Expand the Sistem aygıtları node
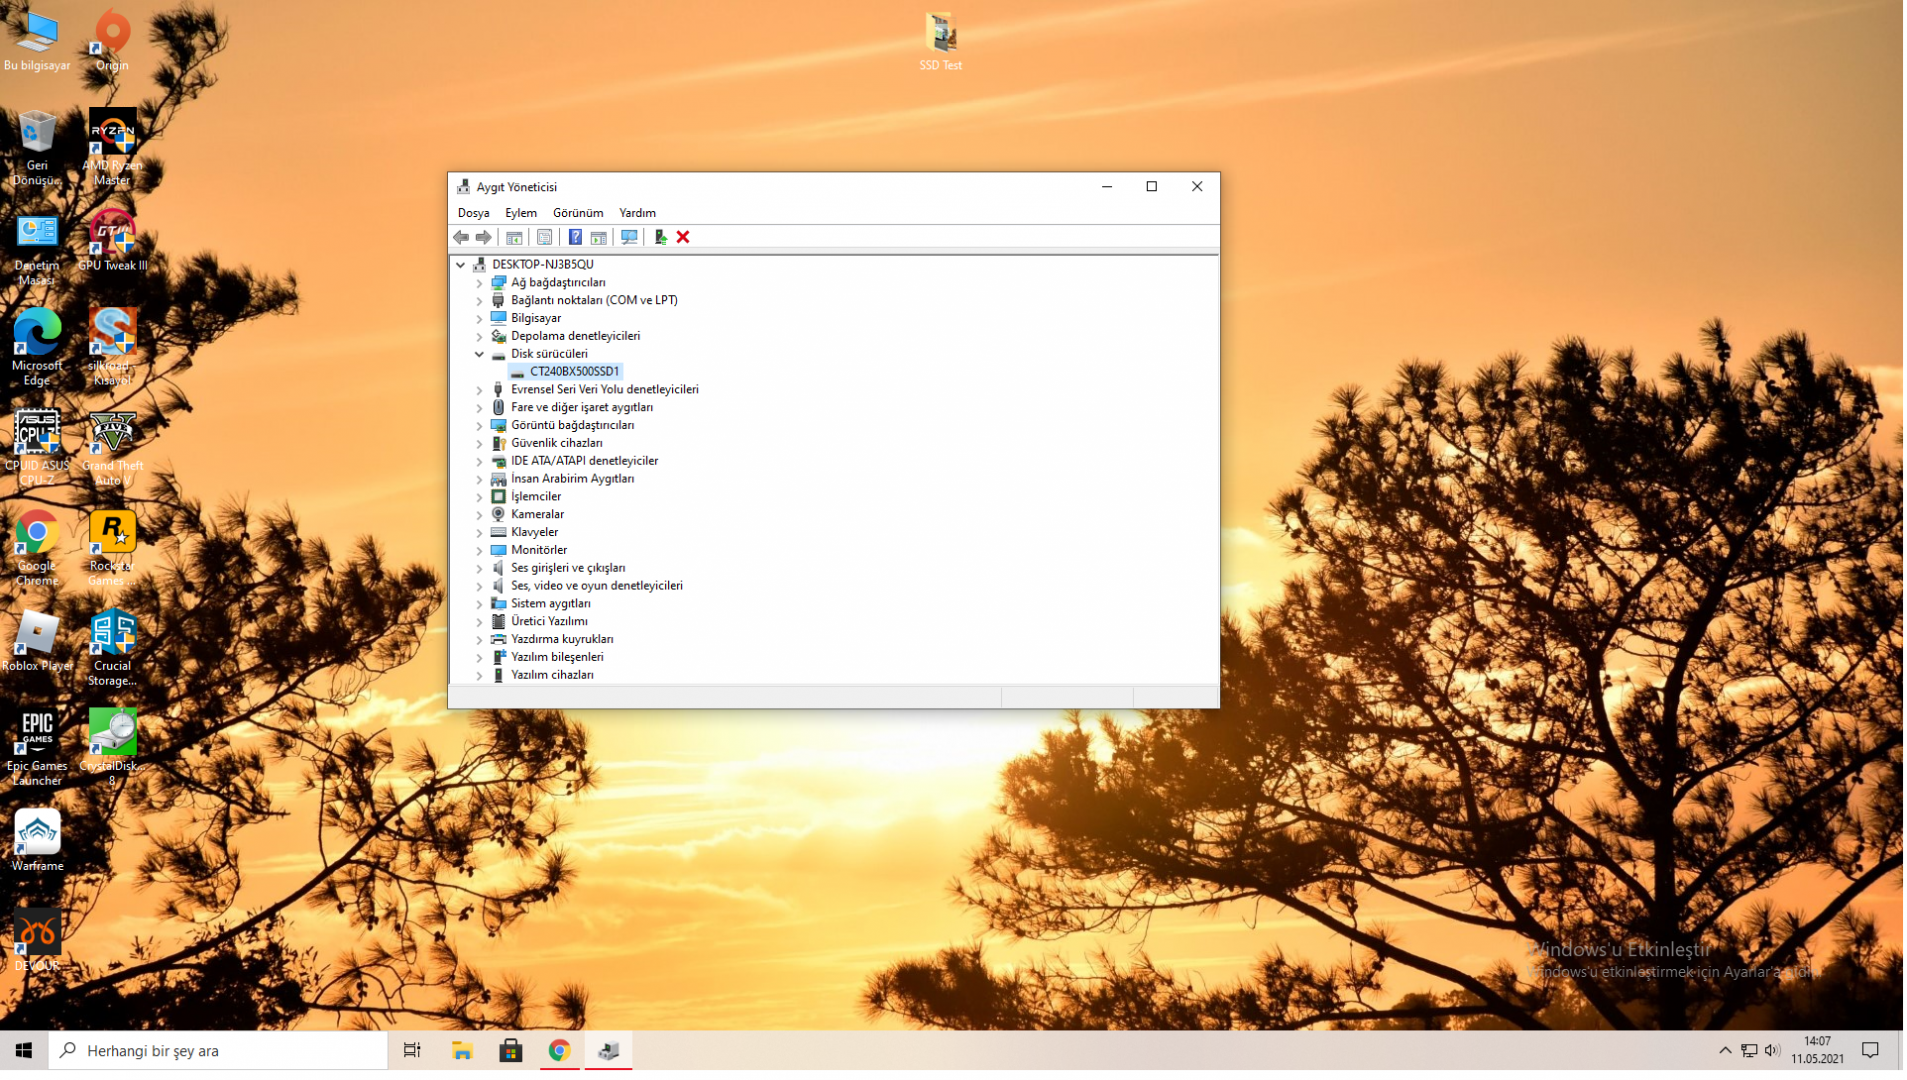The height and width of the screenshot is (1080, 1907). coord(479,604)
